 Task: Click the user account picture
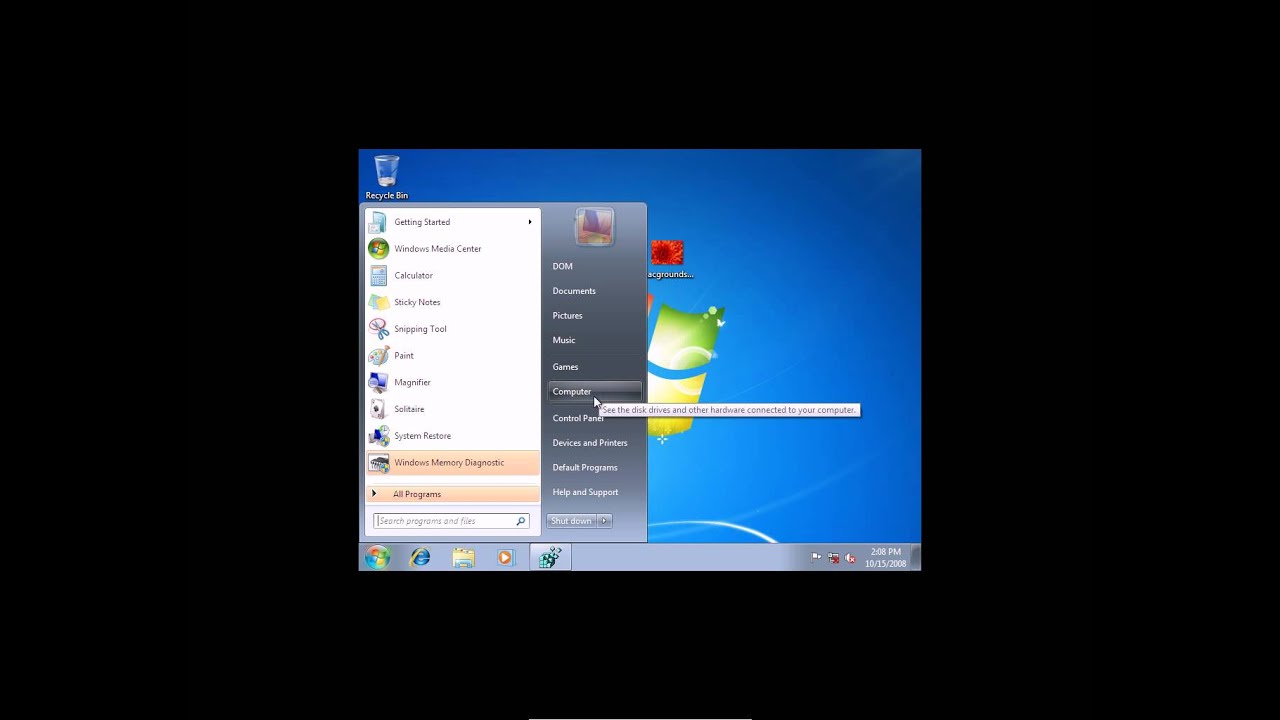(594, 227)
